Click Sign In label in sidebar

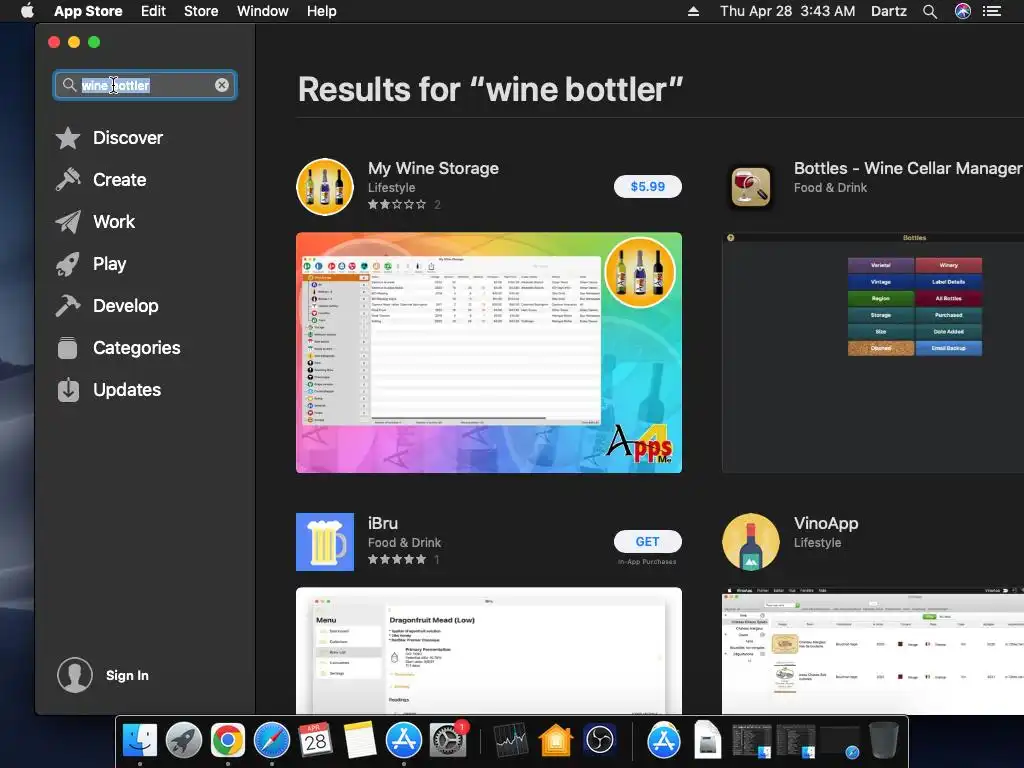[x=127, y=675]
